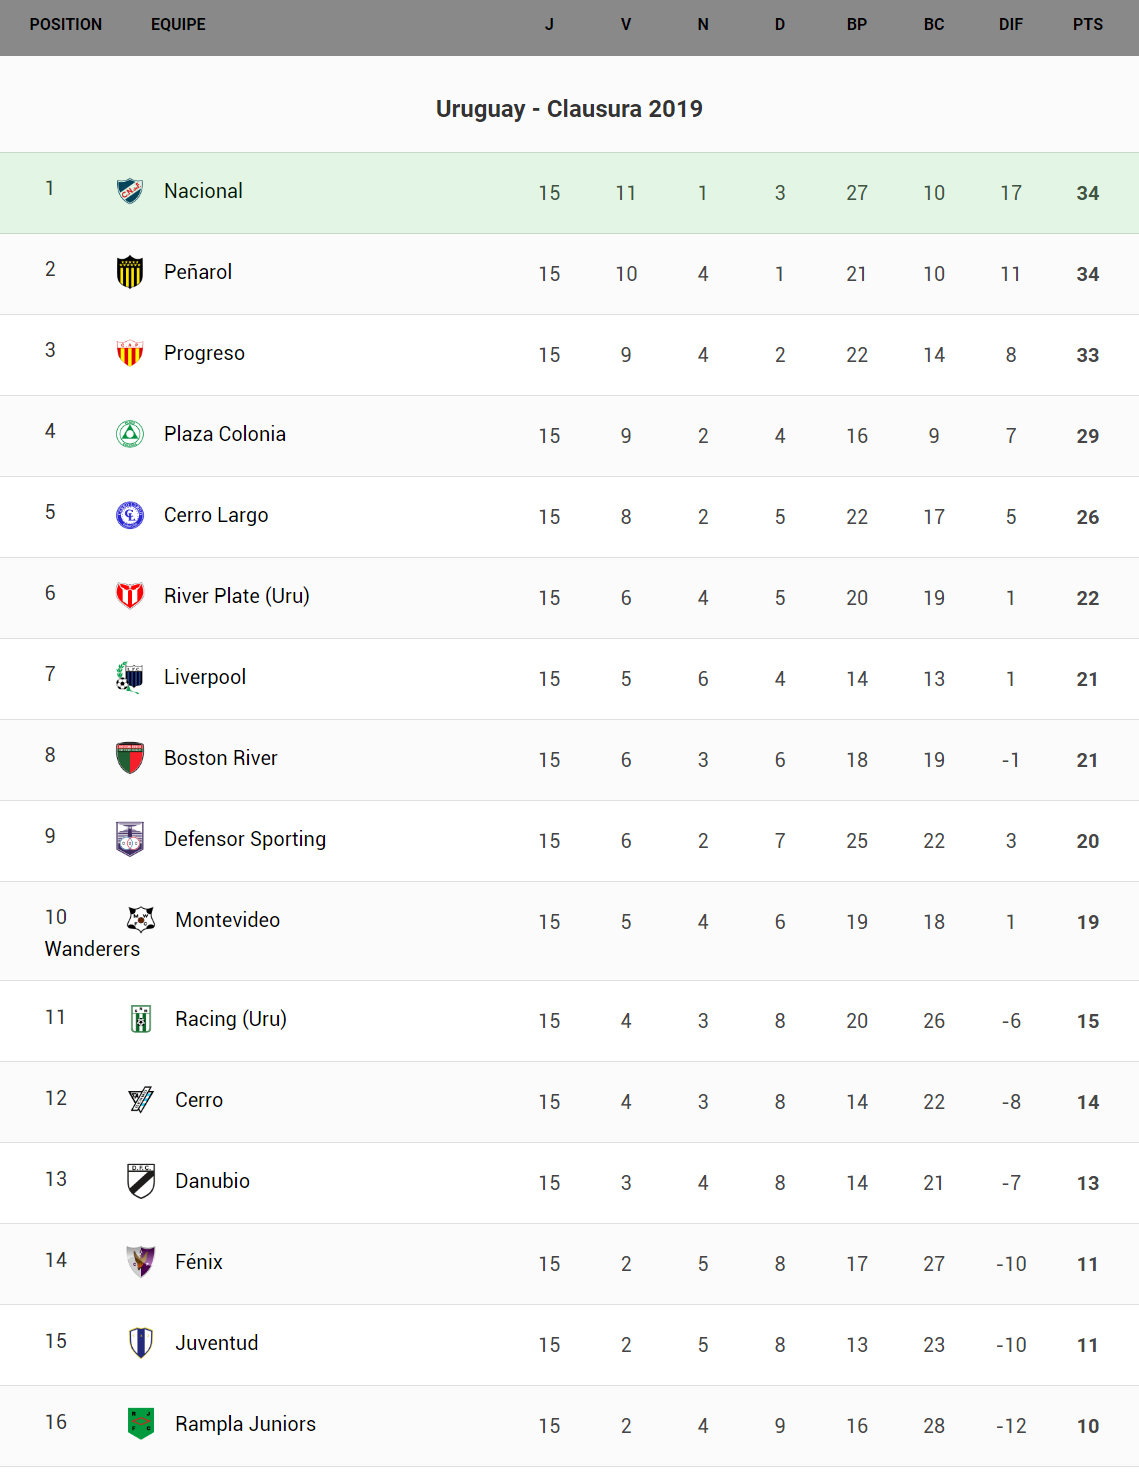Viewport: 1139px width, 1472px height.
Task: Click the River Plate (Uru) crest
Action: pyautogui.click(x=130, y=596)
